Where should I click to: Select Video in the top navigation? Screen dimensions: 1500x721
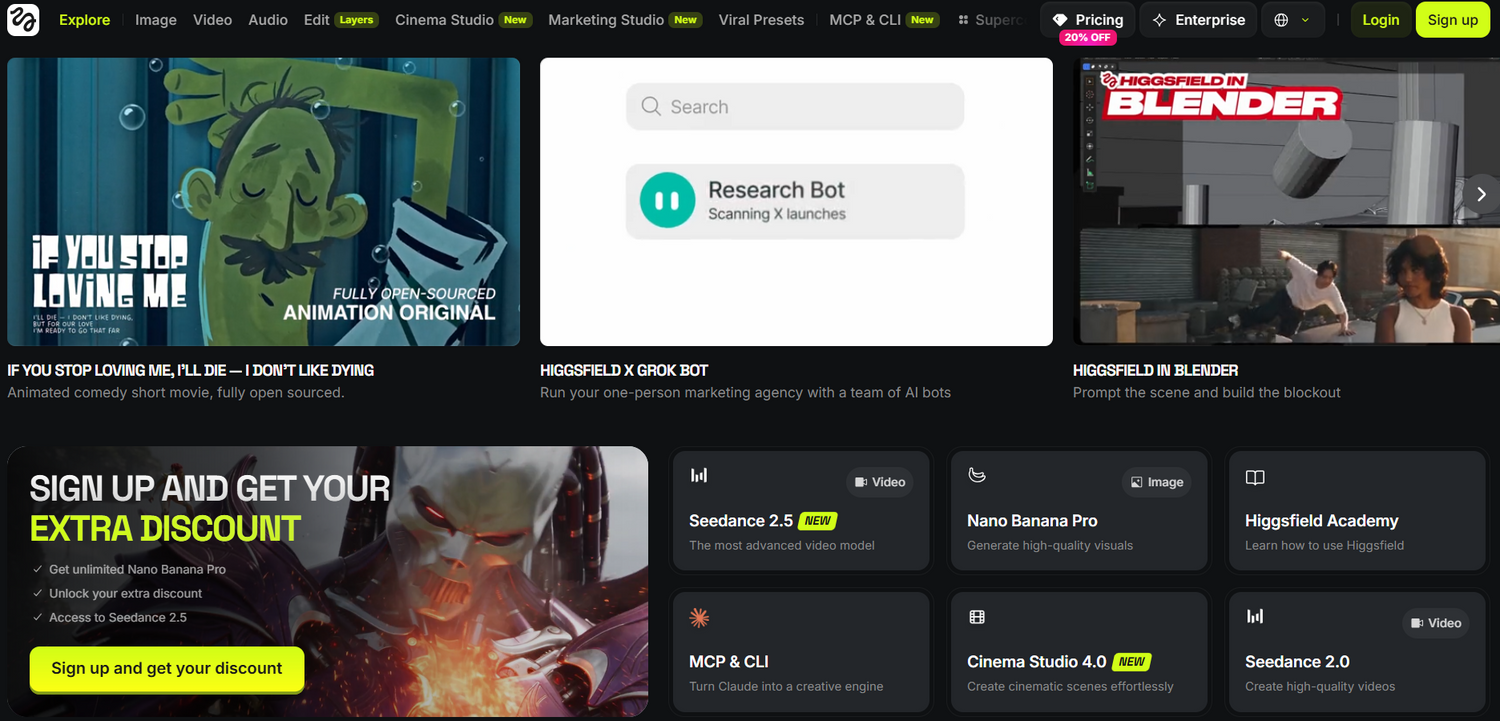click(x=212, y=20)
